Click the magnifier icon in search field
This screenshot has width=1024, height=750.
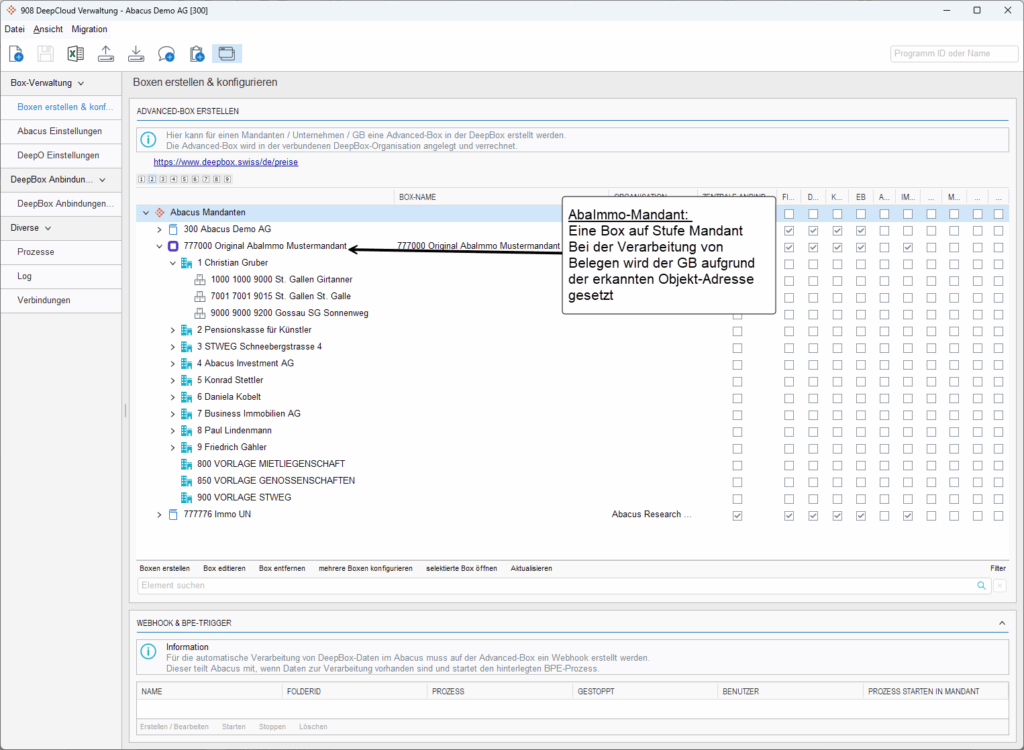coord(982,585)
